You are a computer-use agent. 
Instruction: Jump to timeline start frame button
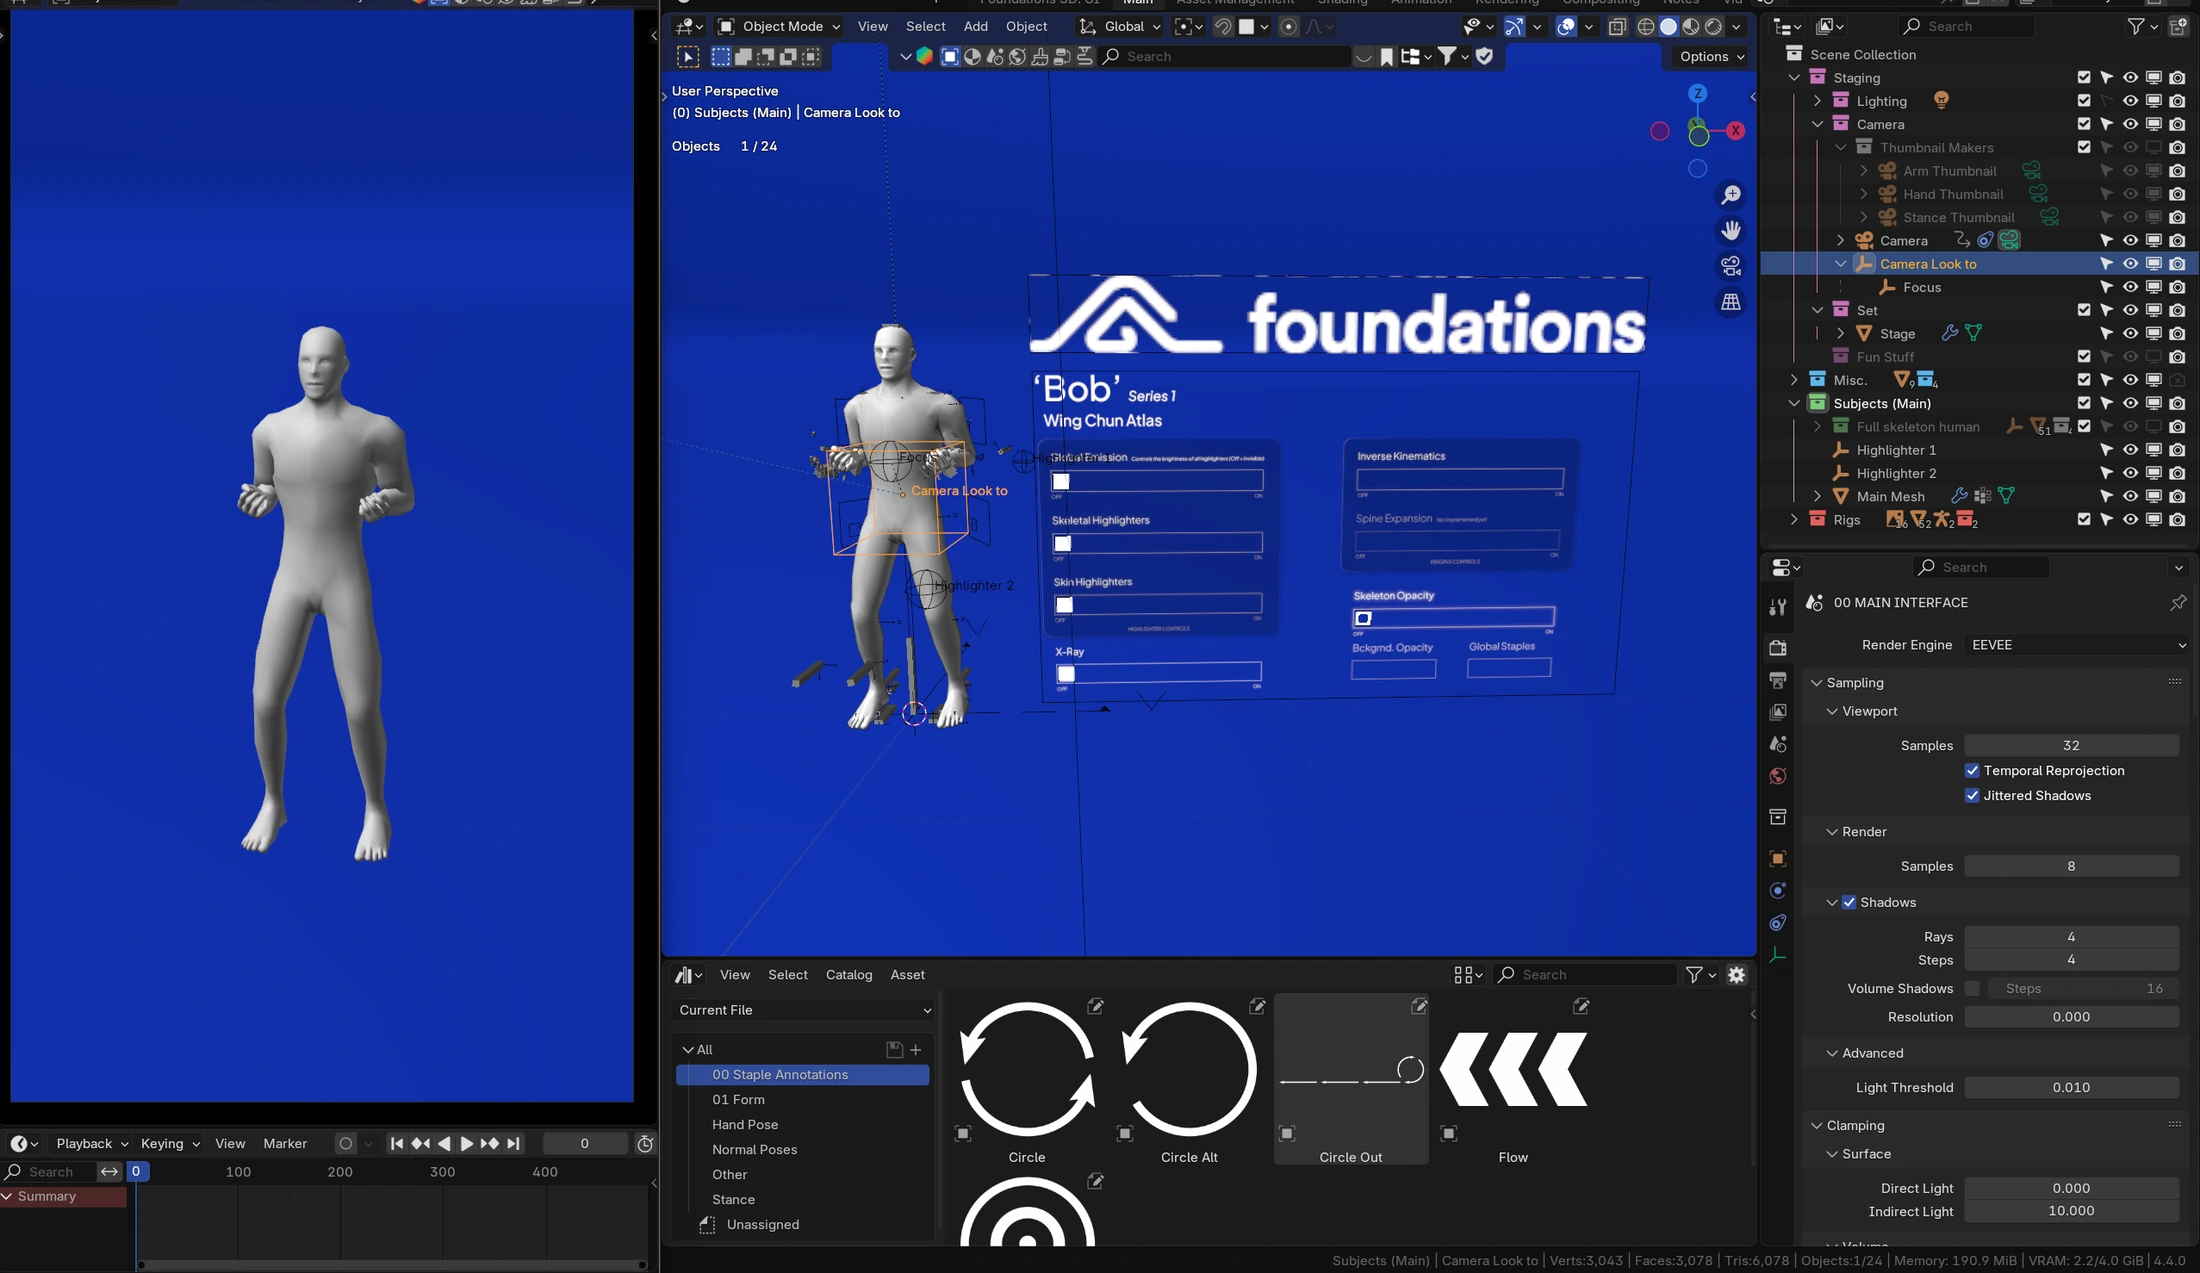tap(397, 1143)
